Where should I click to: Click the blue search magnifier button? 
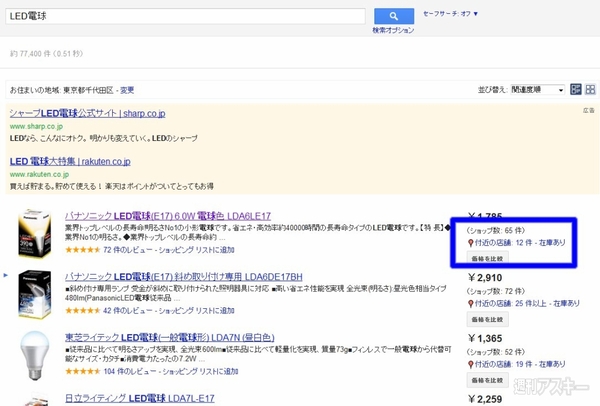(394, 16)
